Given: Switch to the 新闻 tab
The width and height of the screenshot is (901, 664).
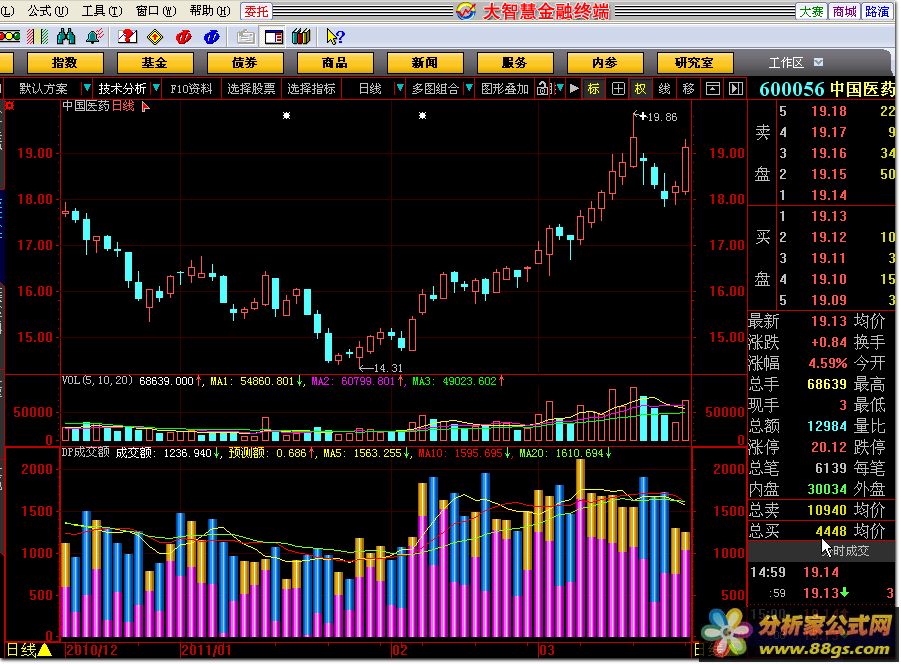Looking at the screenshot, I should coord(425,63).
